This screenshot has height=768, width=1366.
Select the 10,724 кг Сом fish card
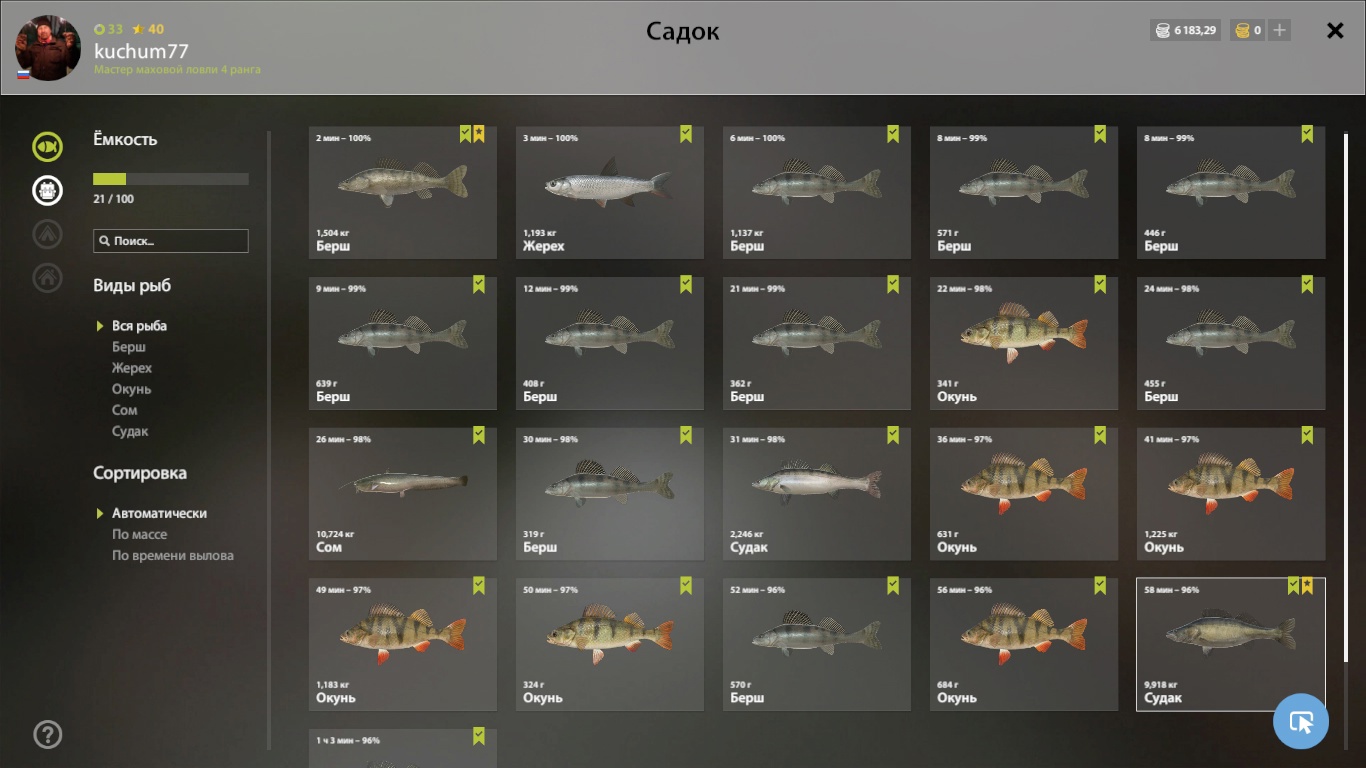tap(403, 494)
